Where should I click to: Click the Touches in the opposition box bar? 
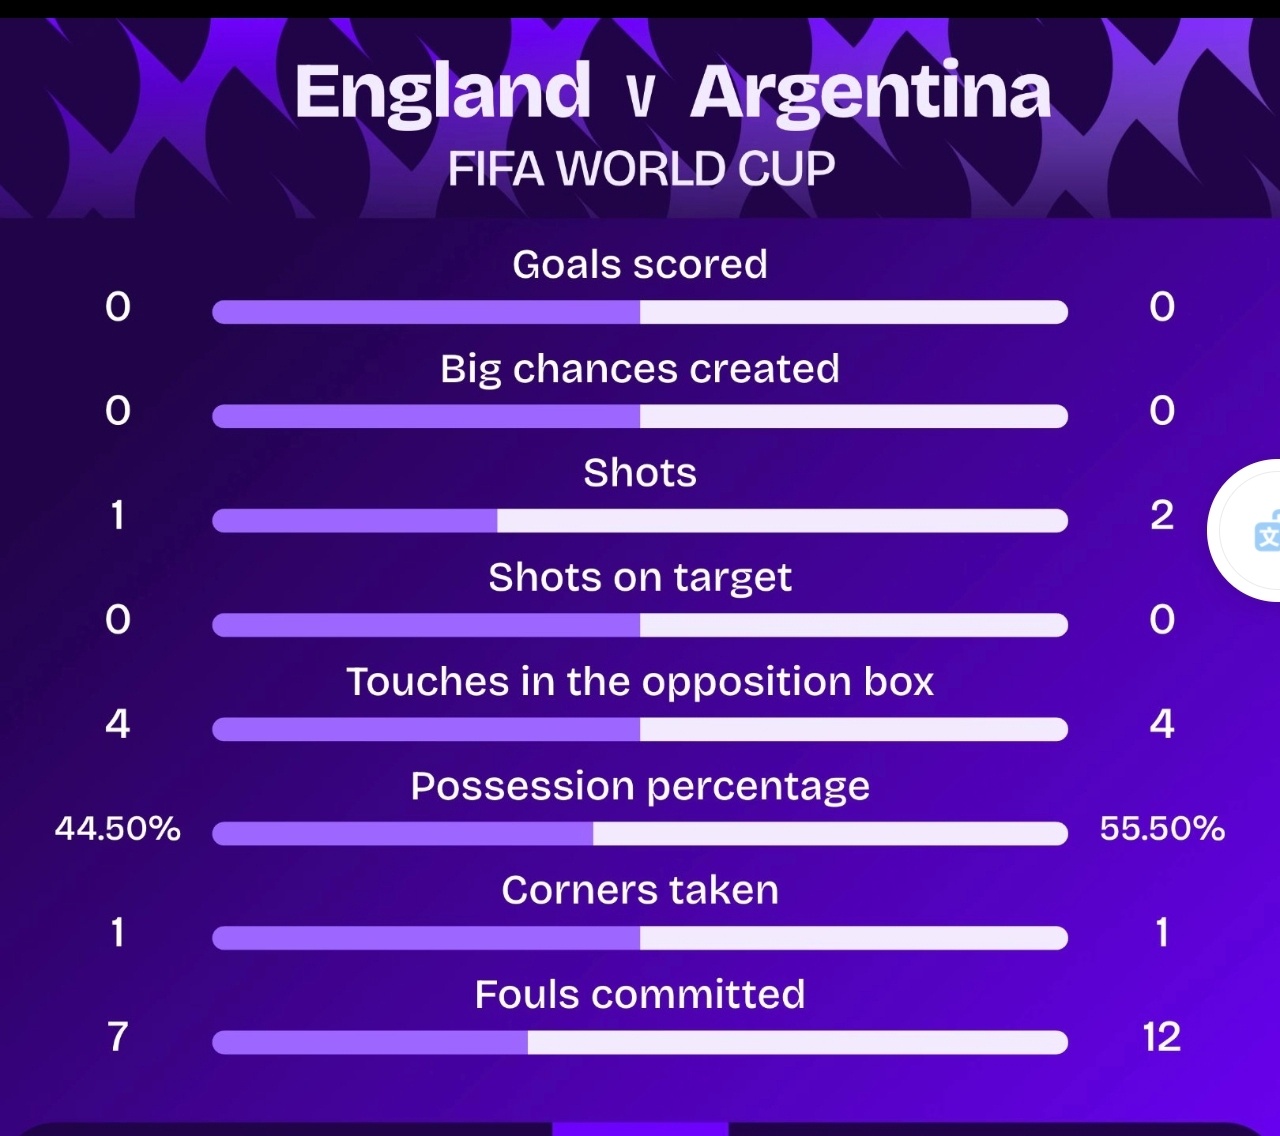click(x=640, y=729)
